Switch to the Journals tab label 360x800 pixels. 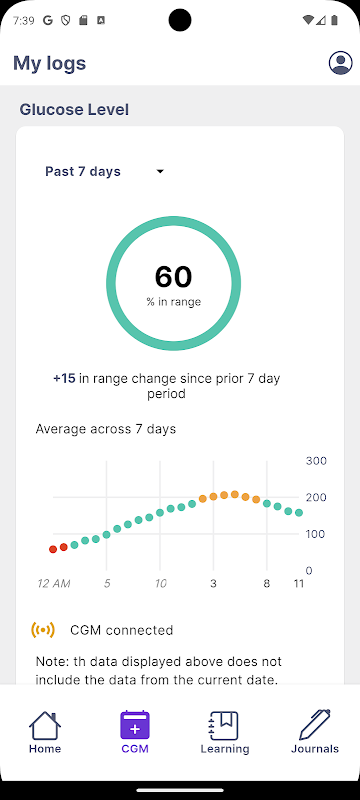click(315, 749)
